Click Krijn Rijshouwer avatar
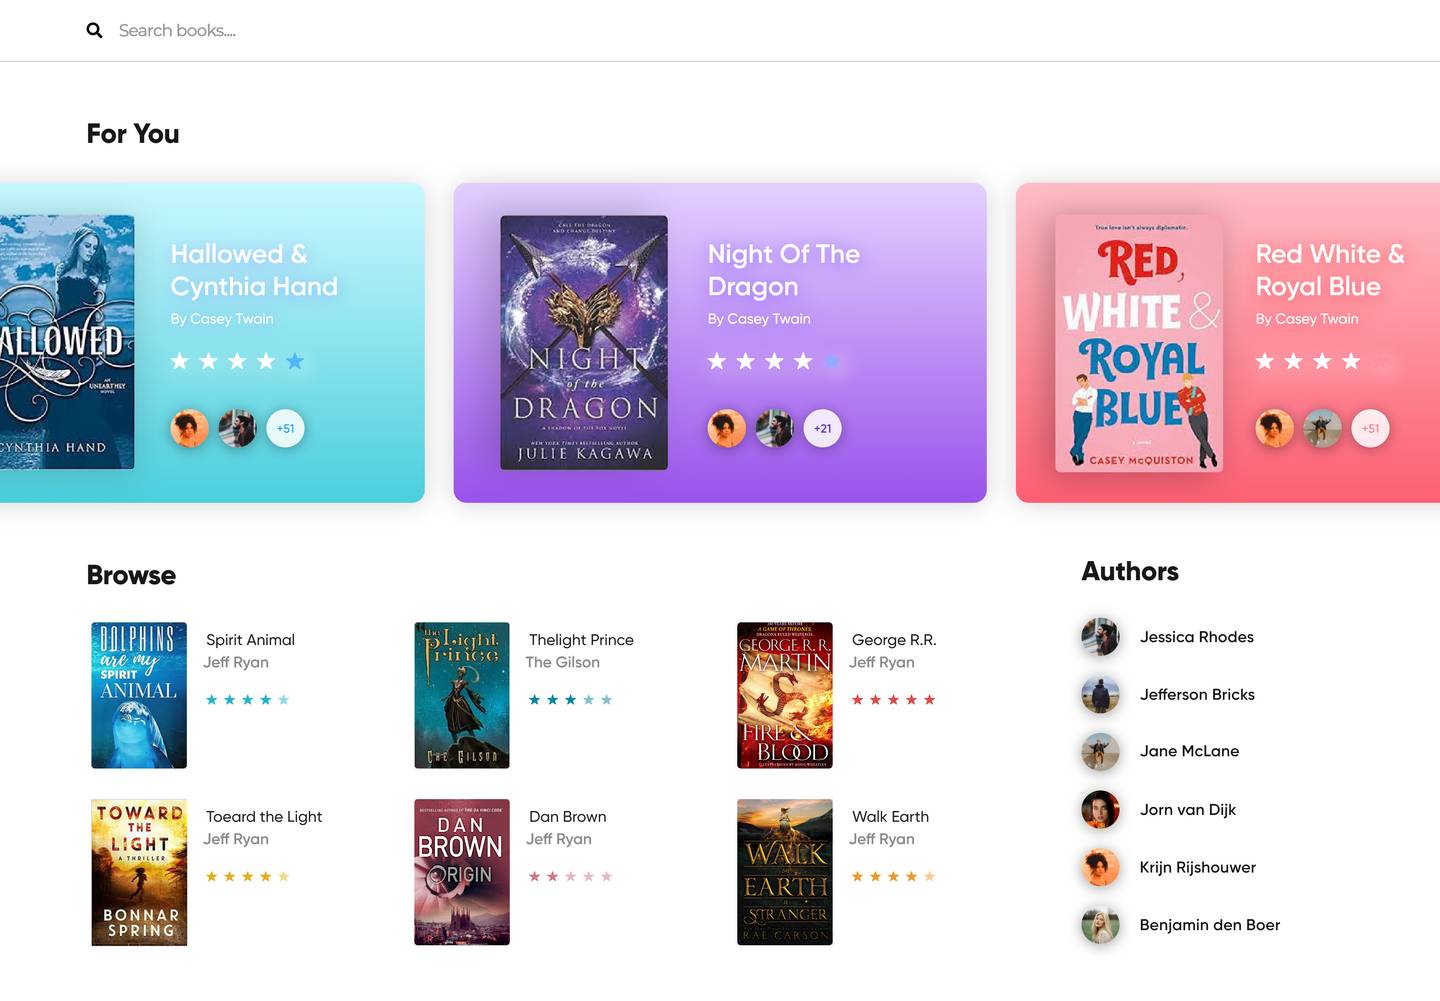Viewport: 1440px width, 1001px height. (x=1100, y=868)
